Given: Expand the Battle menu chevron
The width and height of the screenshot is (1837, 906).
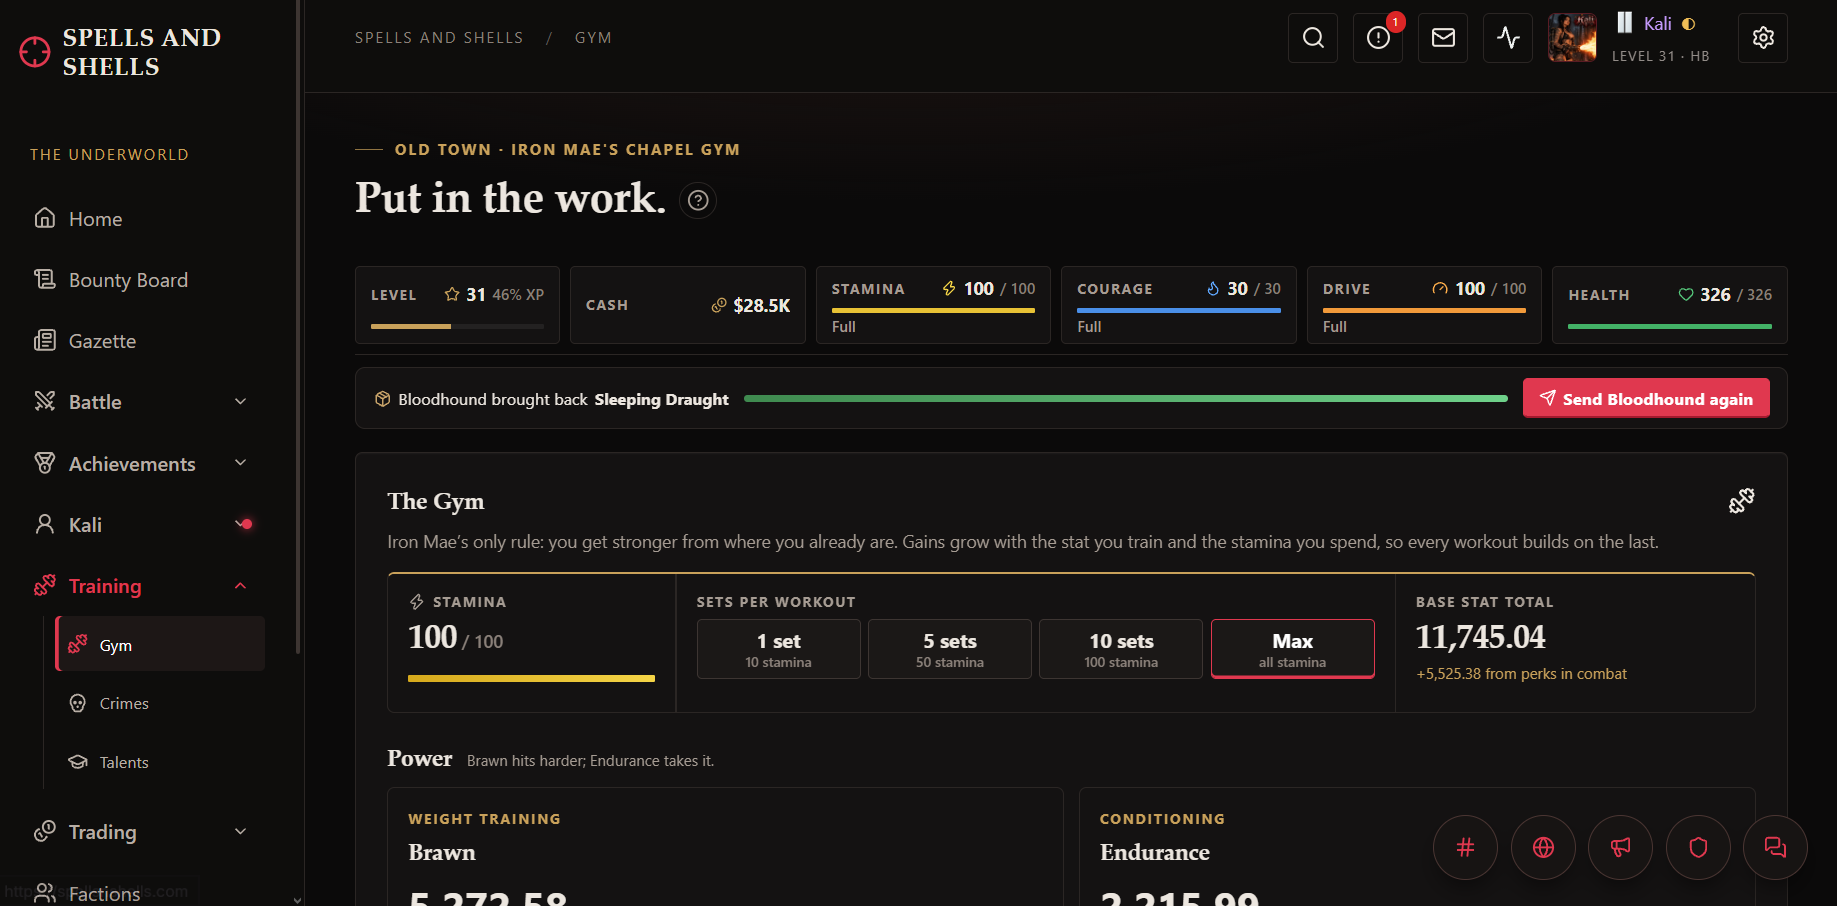Looking at the screenshot, I should coord(240,402).
